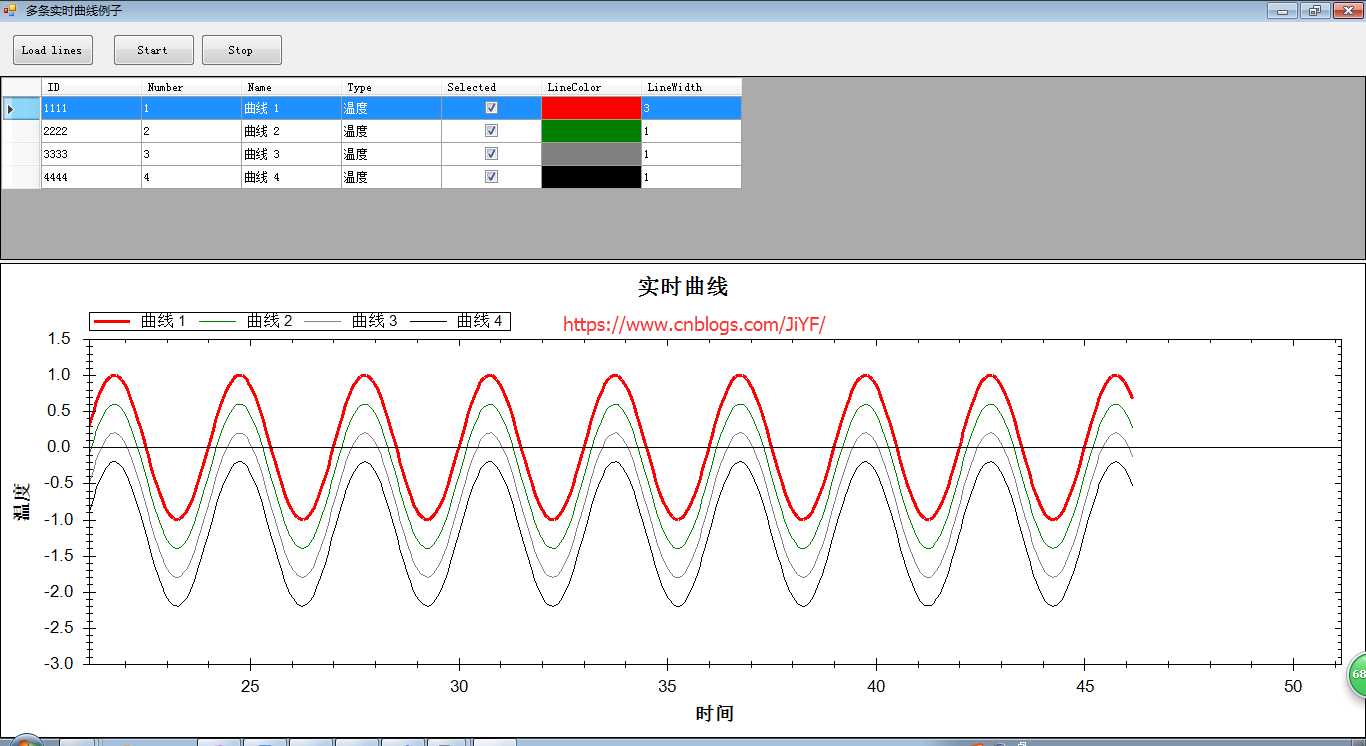This screenshot has height=746, width=1366.
Task: Select Name cell 曲线 2 in table
Action: pyautogui.click(x=291, y=131)
